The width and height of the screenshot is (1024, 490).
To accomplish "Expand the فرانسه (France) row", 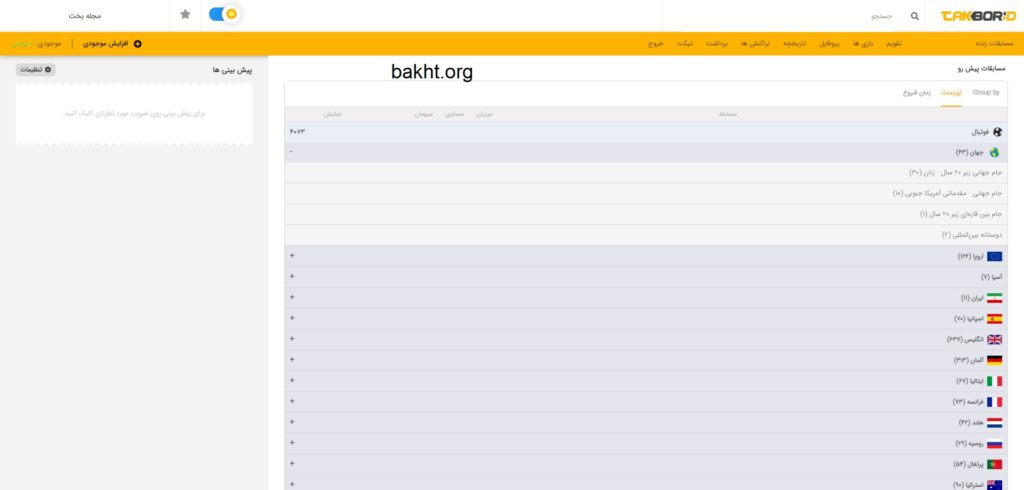I will tap(292, 401).
